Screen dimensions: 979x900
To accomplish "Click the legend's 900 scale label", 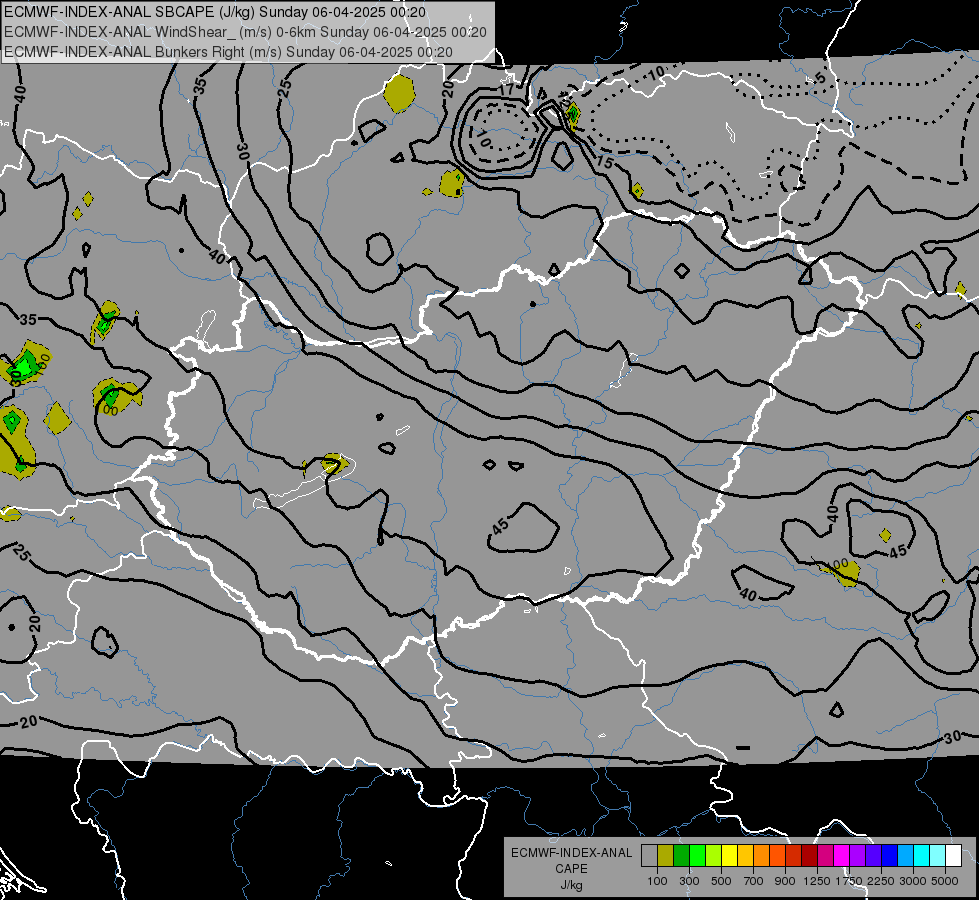I will click(785, 881).
